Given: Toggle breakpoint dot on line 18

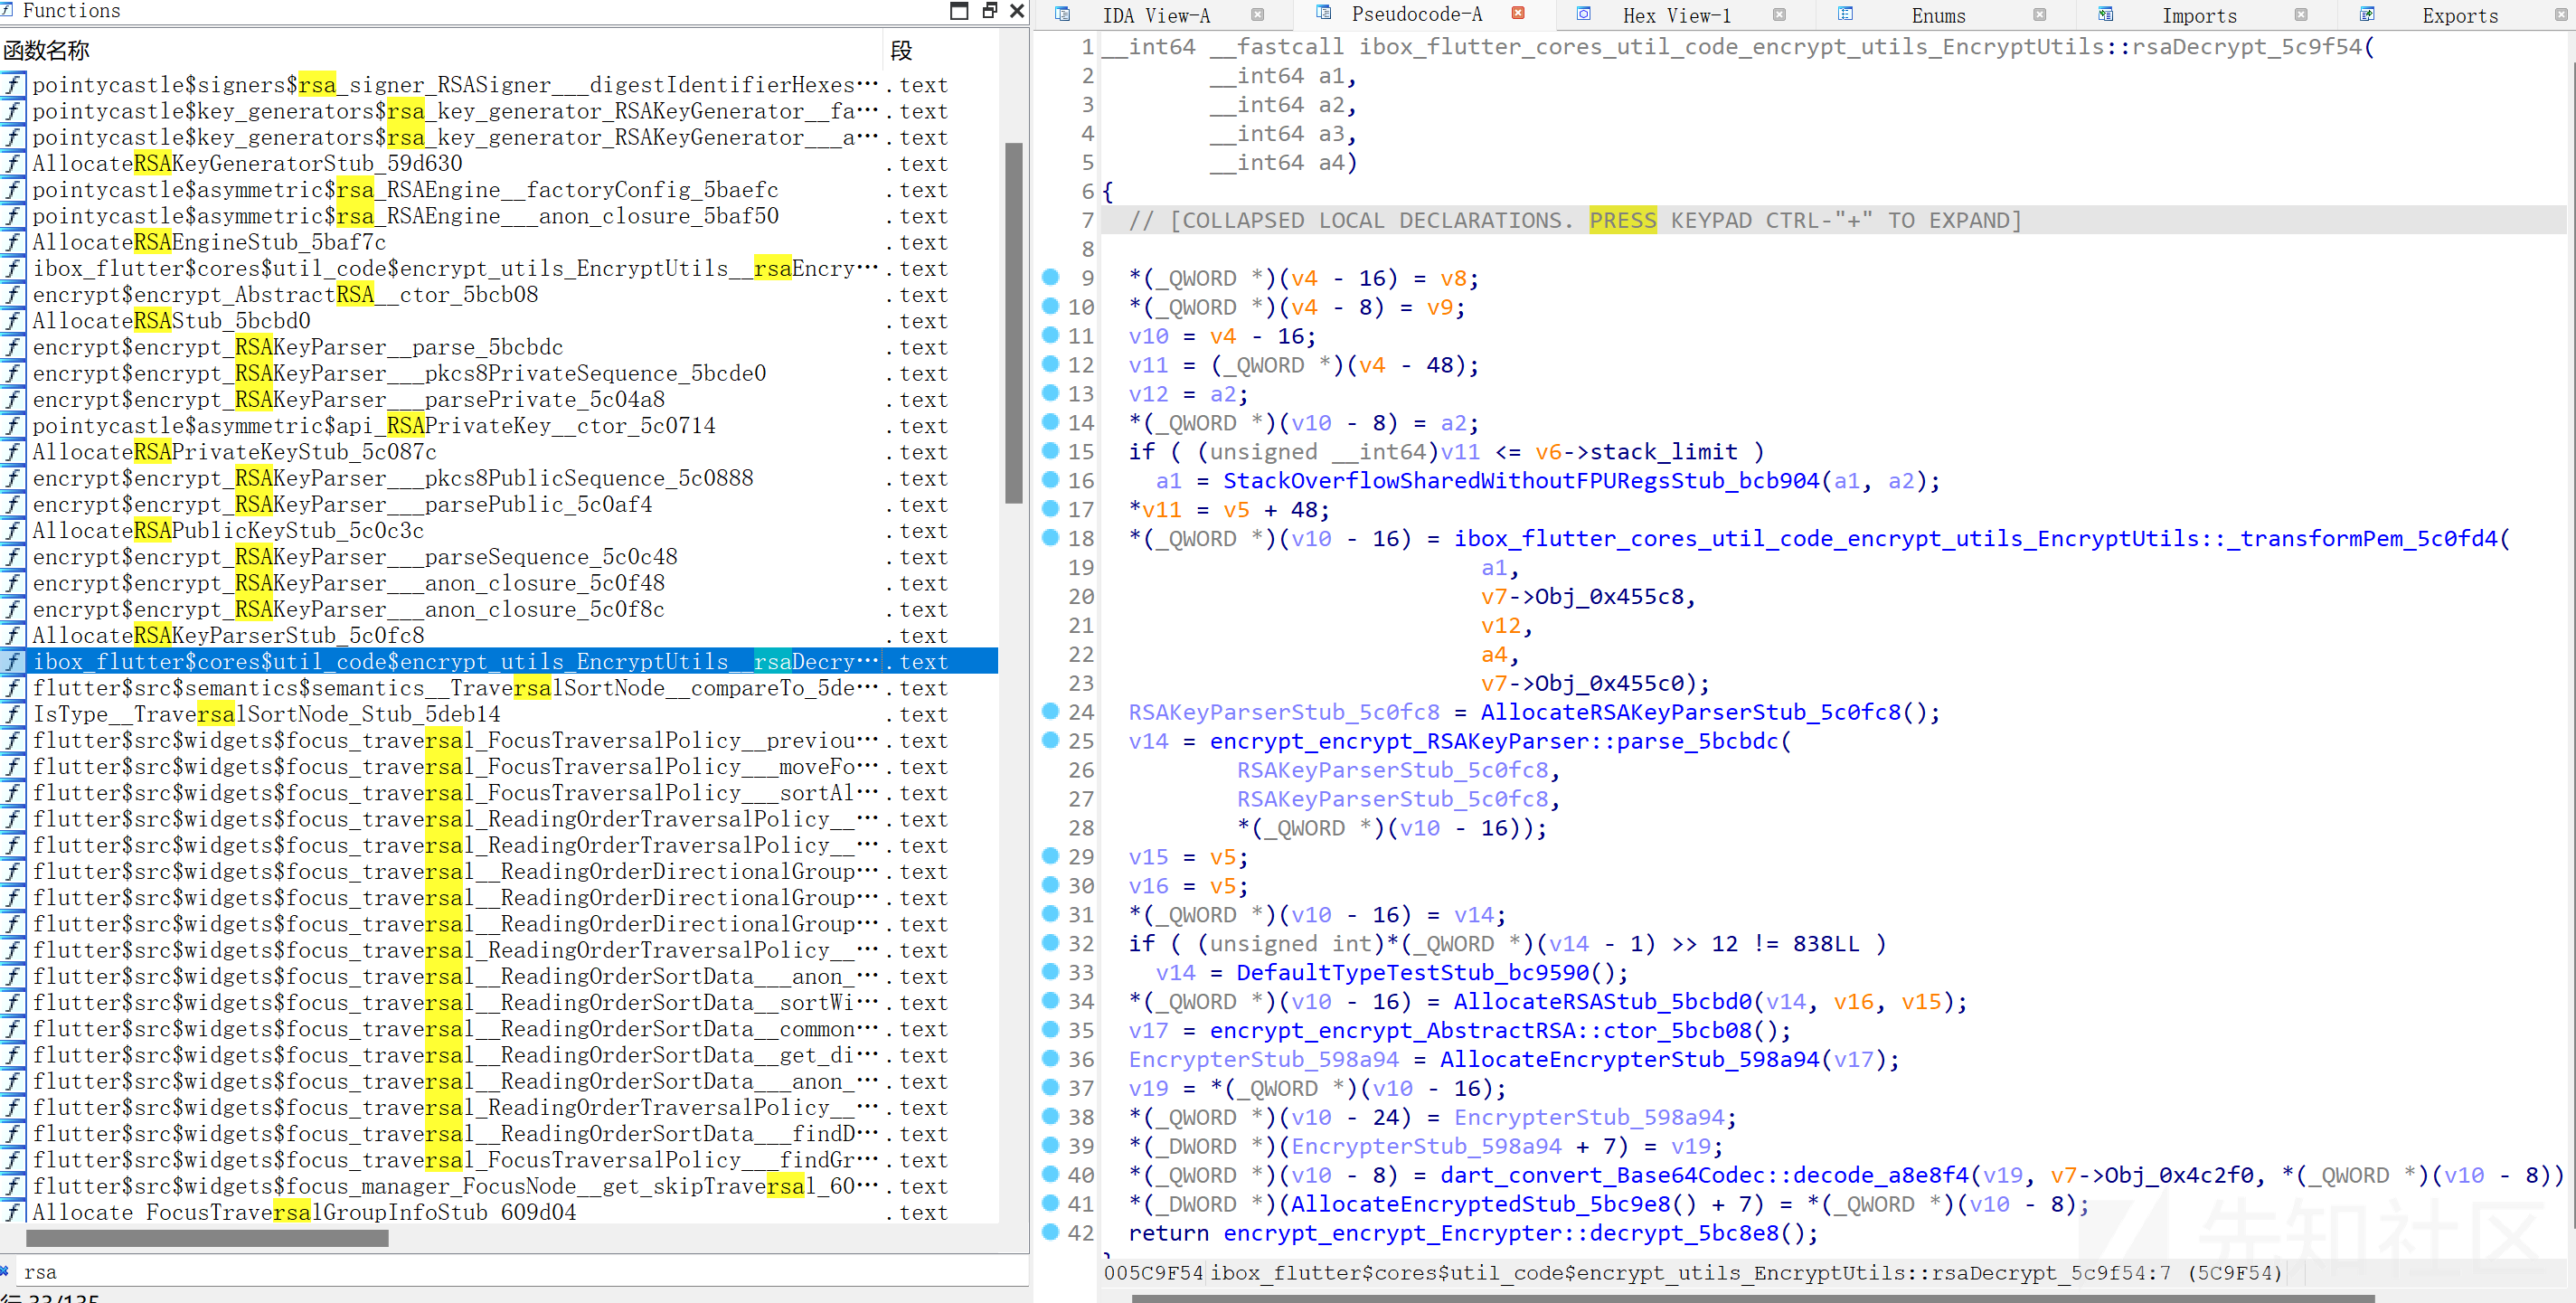Looking at the screenshot, I should pos(1050,538).
